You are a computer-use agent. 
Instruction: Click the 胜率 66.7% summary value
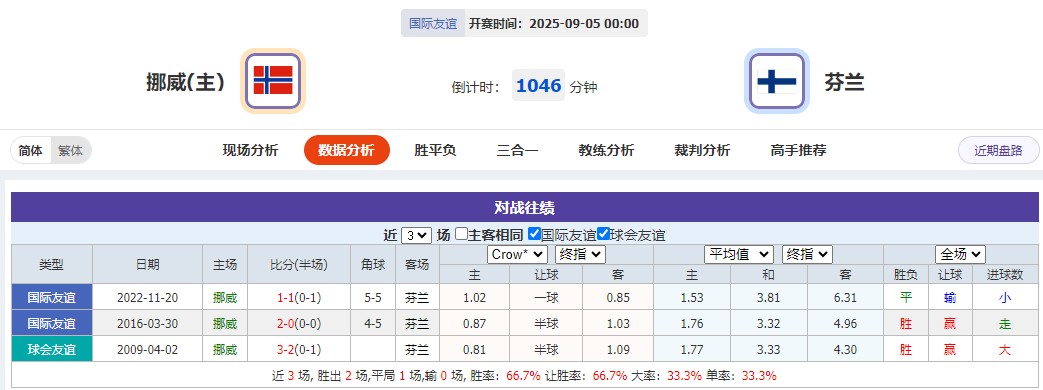[x=523, y=375]
